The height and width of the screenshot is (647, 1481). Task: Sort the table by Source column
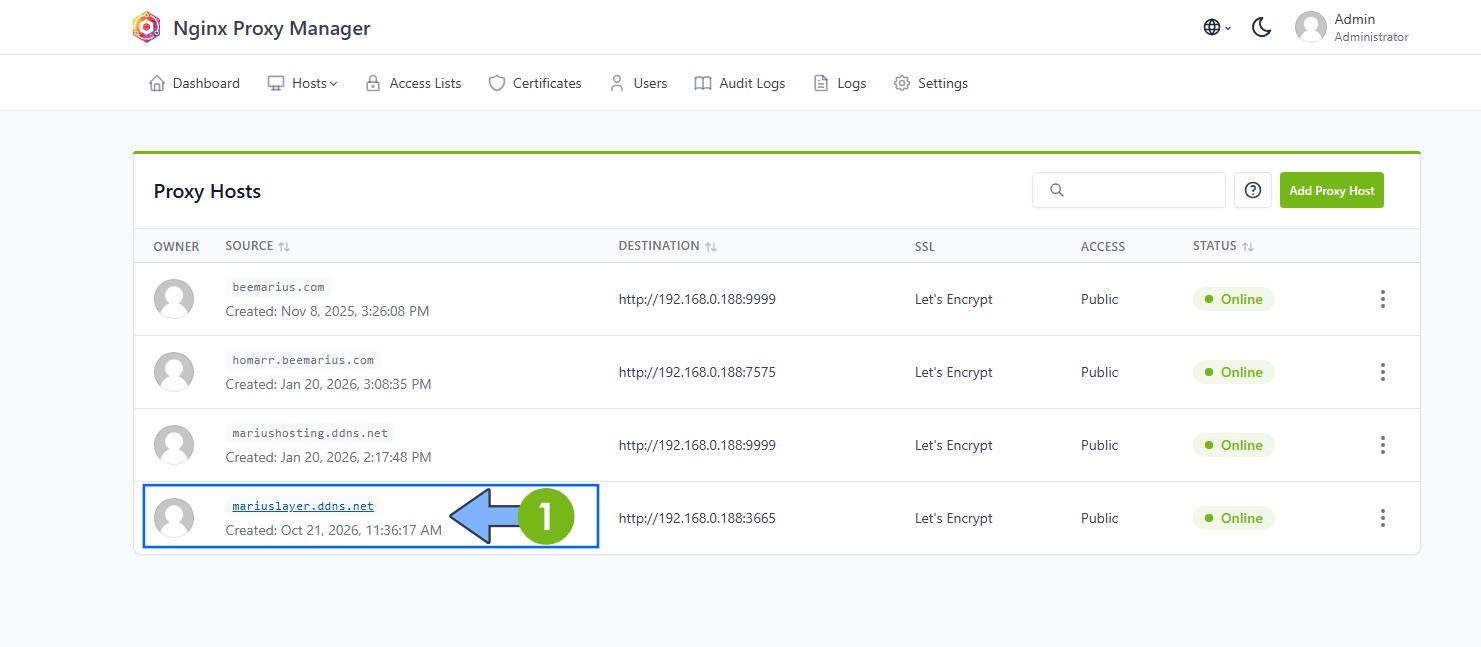point(258,246)
